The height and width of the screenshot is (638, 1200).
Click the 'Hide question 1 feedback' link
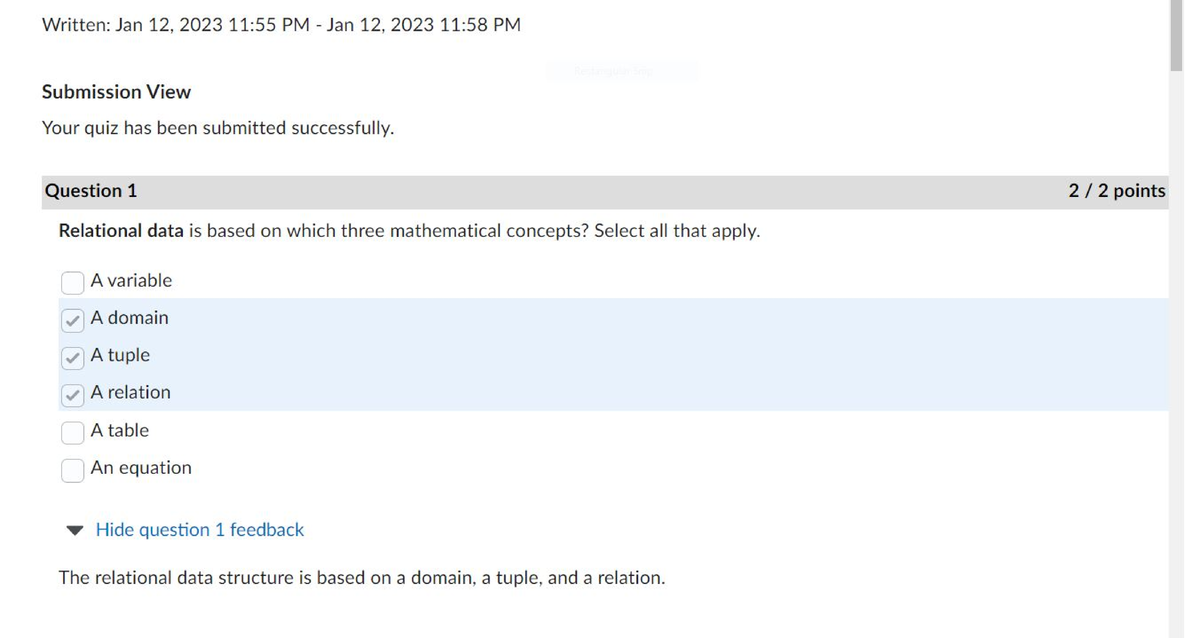click(199, 530)
